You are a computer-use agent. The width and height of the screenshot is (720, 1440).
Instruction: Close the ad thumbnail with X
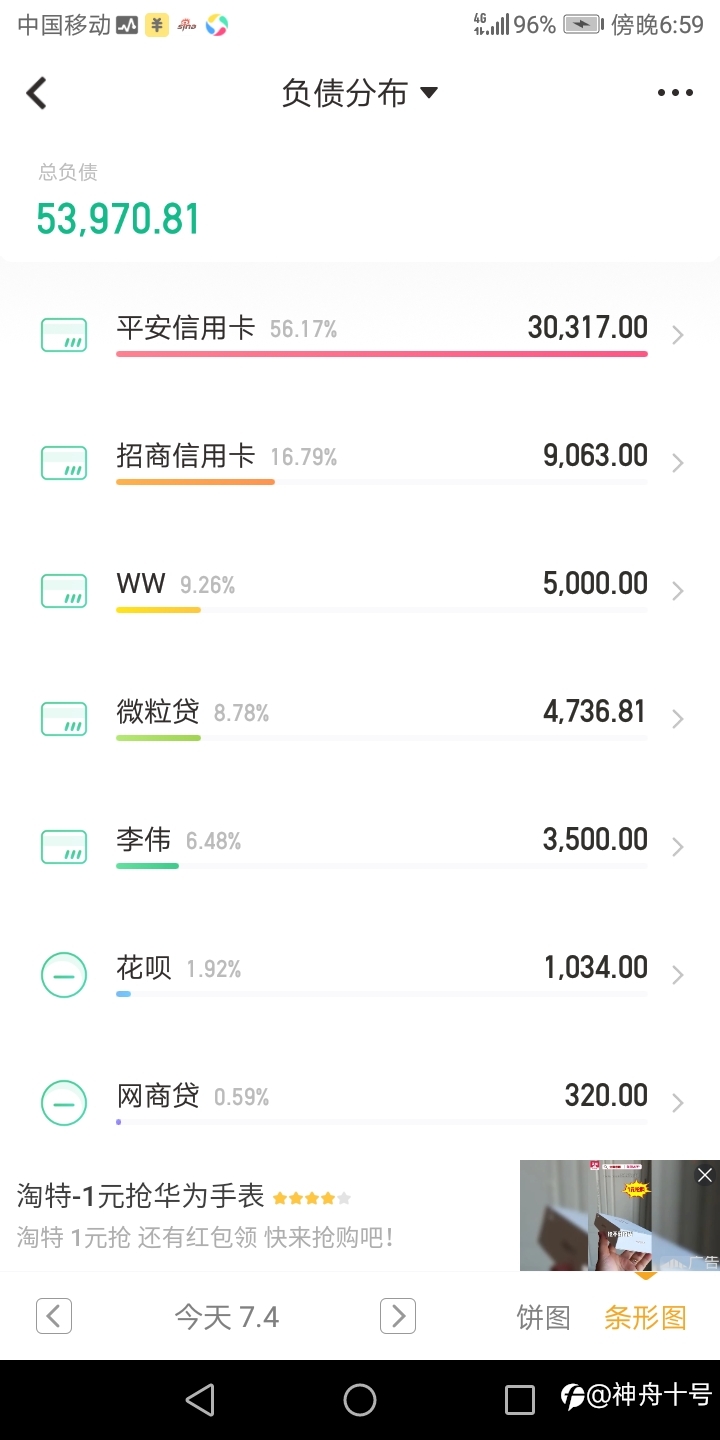705,1175
